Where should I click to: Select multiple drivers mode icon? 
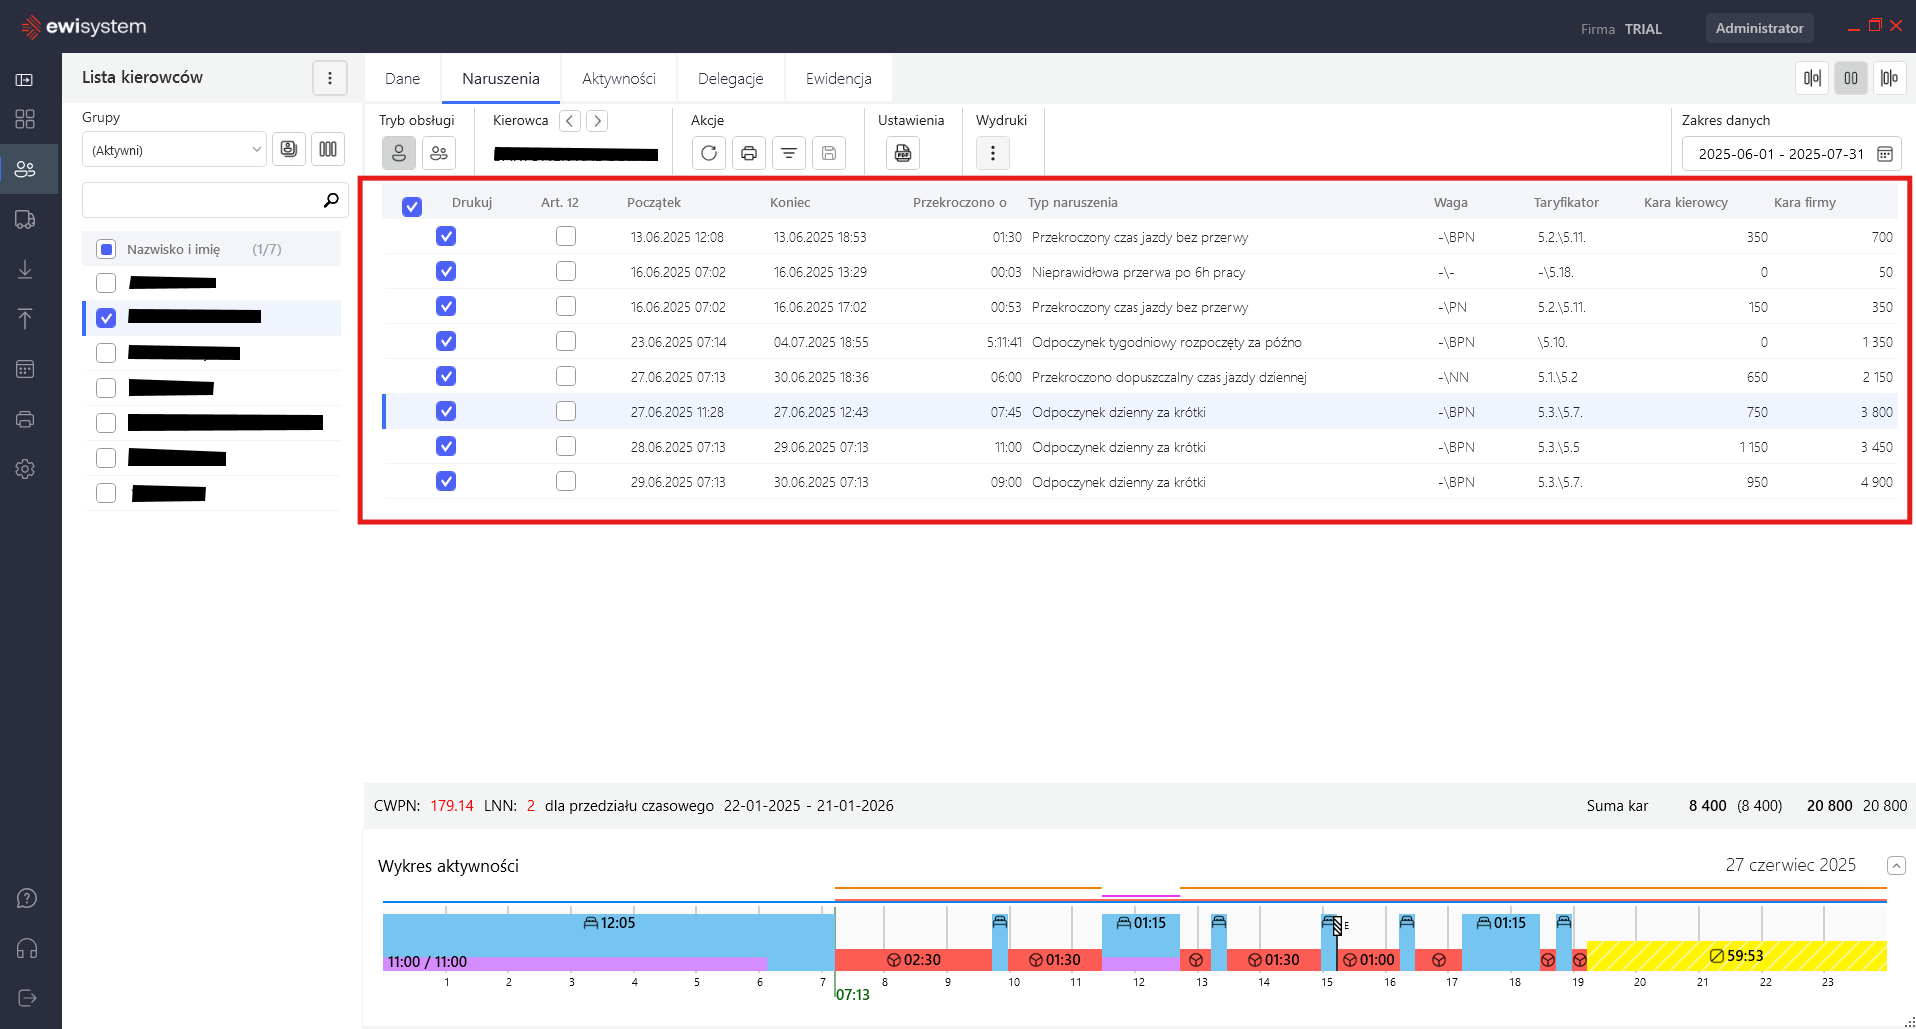click(x=438, y=153)
